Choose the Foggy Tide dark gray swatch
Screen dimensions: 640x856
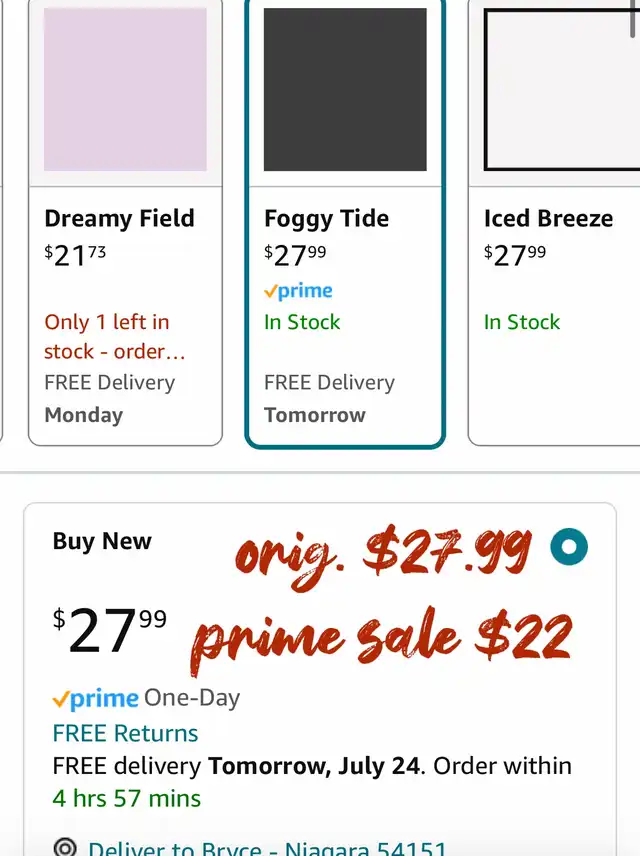tap(345, 90)
